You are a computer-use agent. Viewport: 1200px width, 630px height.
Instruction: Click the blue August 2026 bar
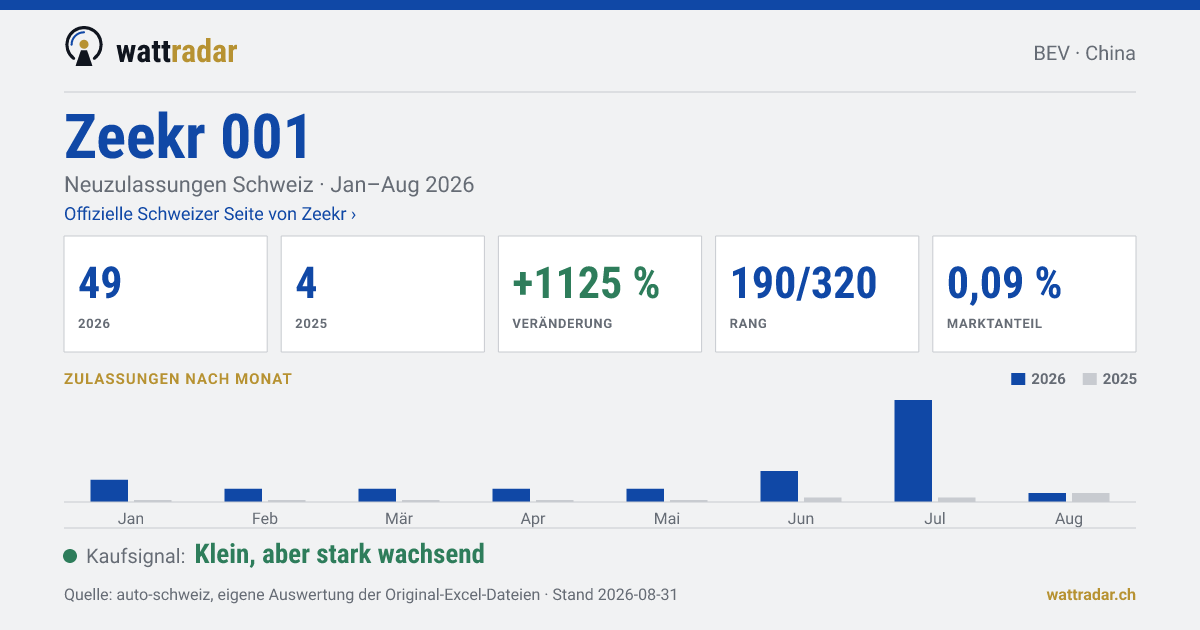(x=1047, y=497)
